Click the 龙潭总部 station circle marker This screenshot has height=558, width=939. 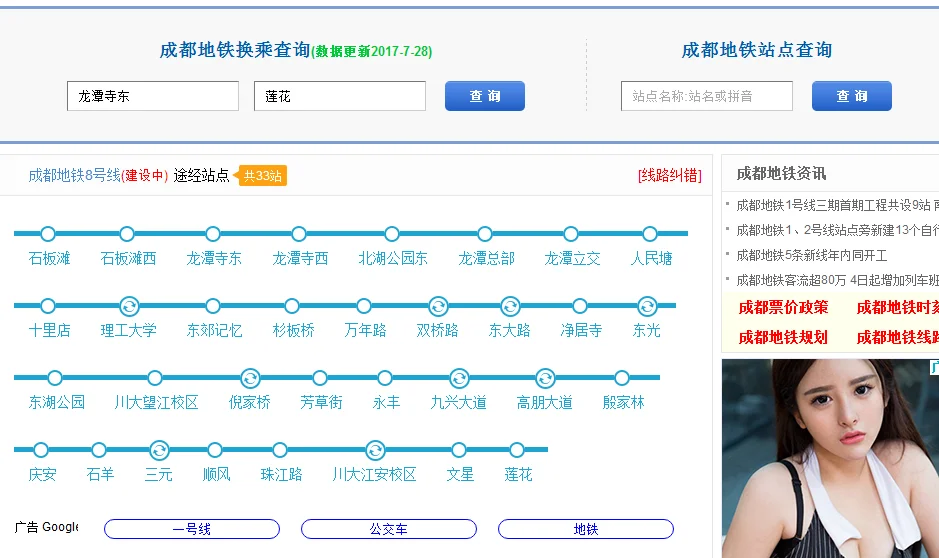[485, 233]
